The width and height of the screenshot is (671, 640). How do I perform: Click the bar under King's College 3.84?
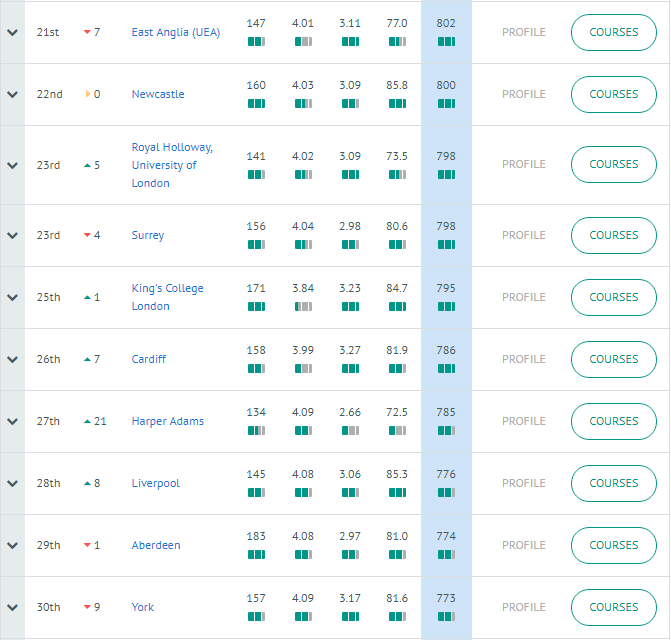303,307
